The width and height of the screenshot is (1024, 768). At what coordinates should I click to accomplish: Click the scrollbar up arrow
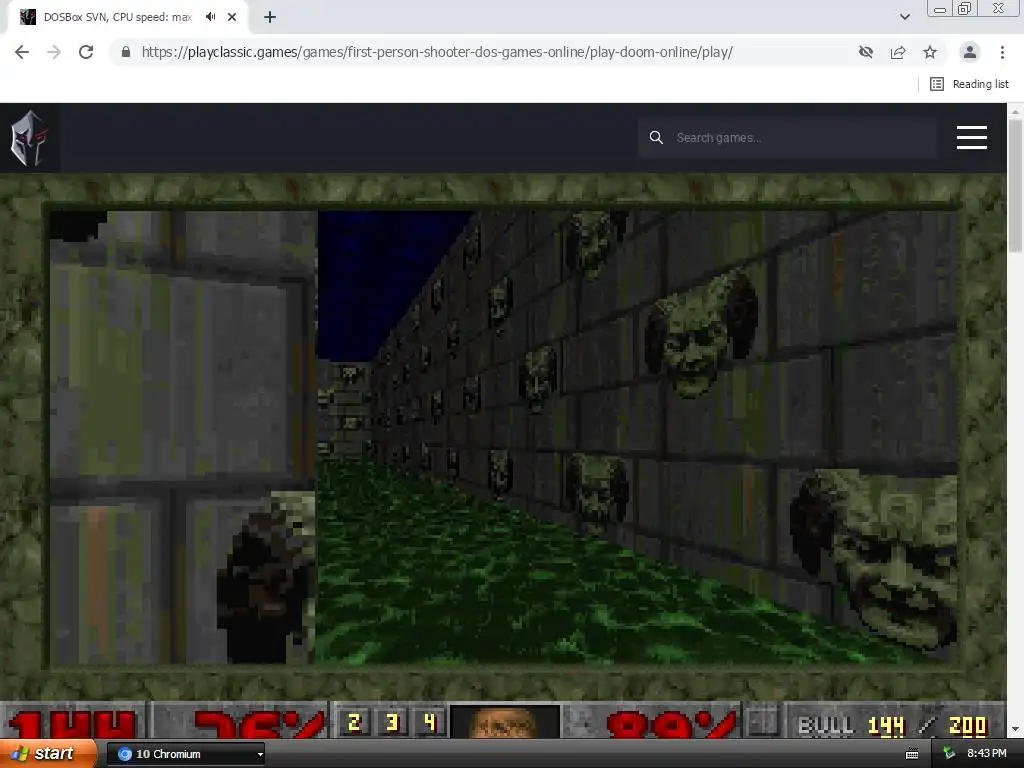[x=1015, y=111]
